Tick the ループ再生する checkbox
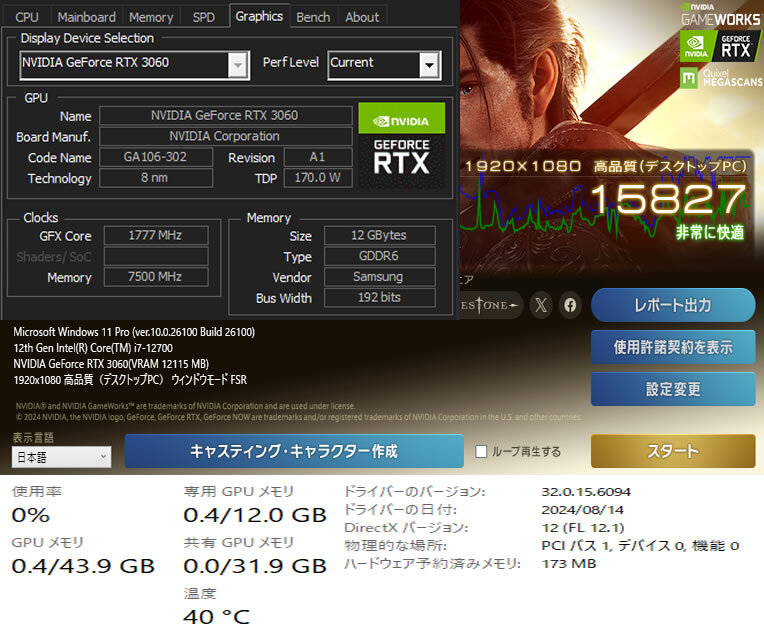764x635 pixels. 481,451
